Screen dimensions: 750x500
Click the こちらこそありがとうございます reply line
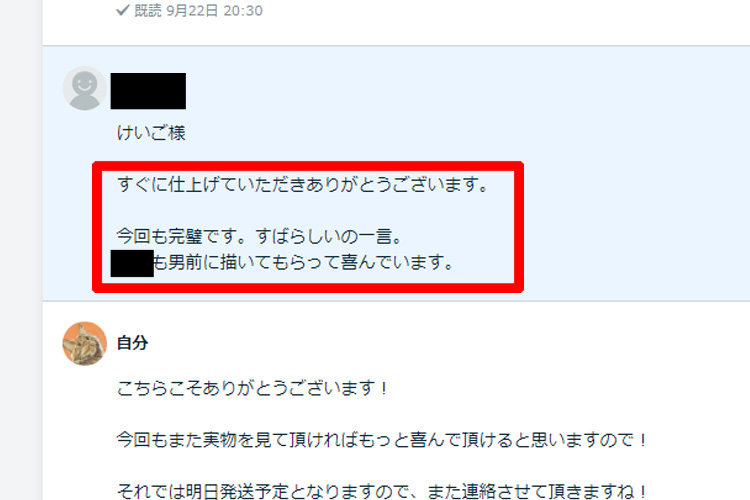coord(253,388)
